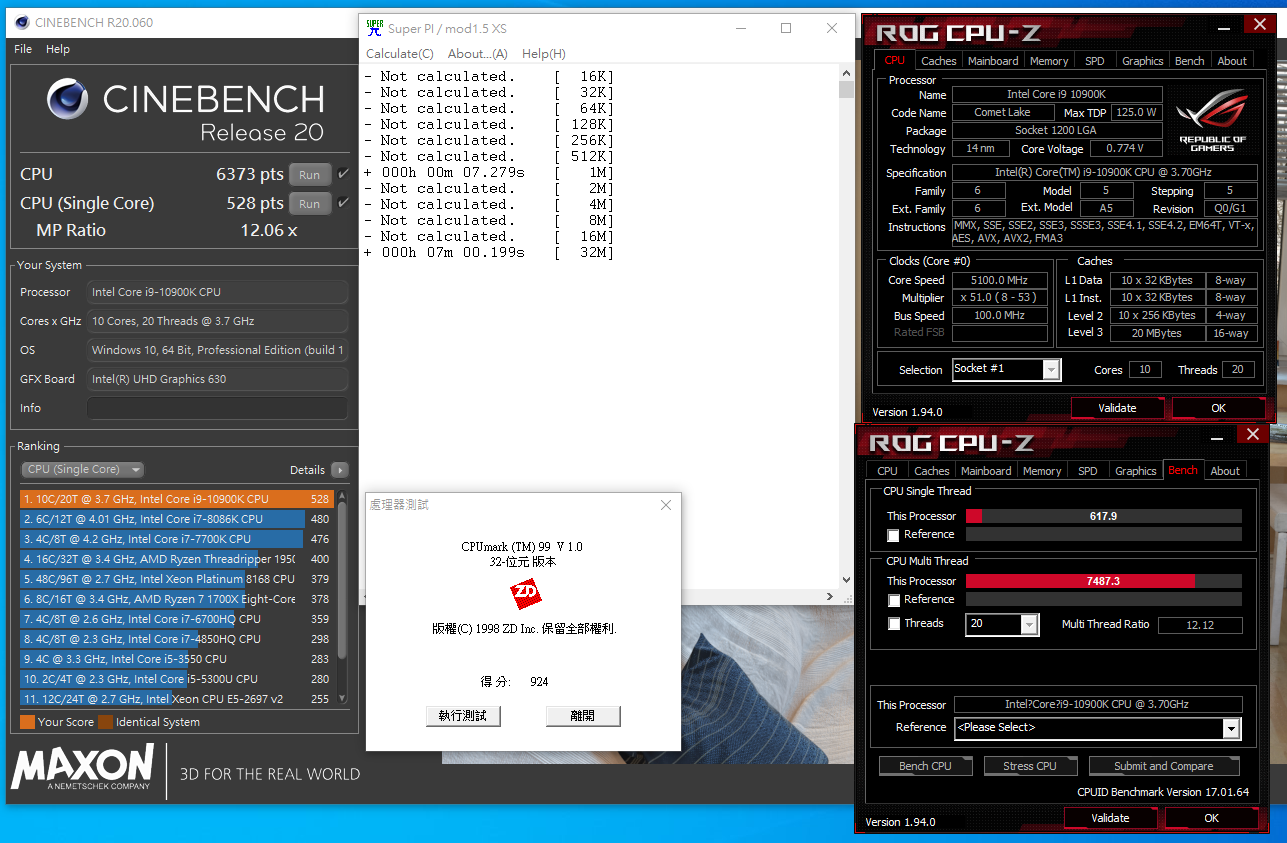The width and height of the screenshot is (1287, 843).
Task: Click Bench CPU button
Action: (925, 766)
